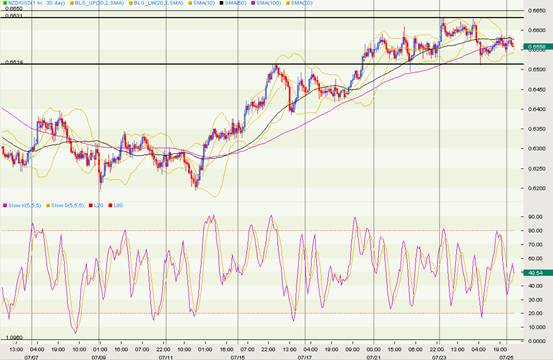Click the L80 level legend label
This screenshot has height=360, width=553.
click(x=118, y=205)
